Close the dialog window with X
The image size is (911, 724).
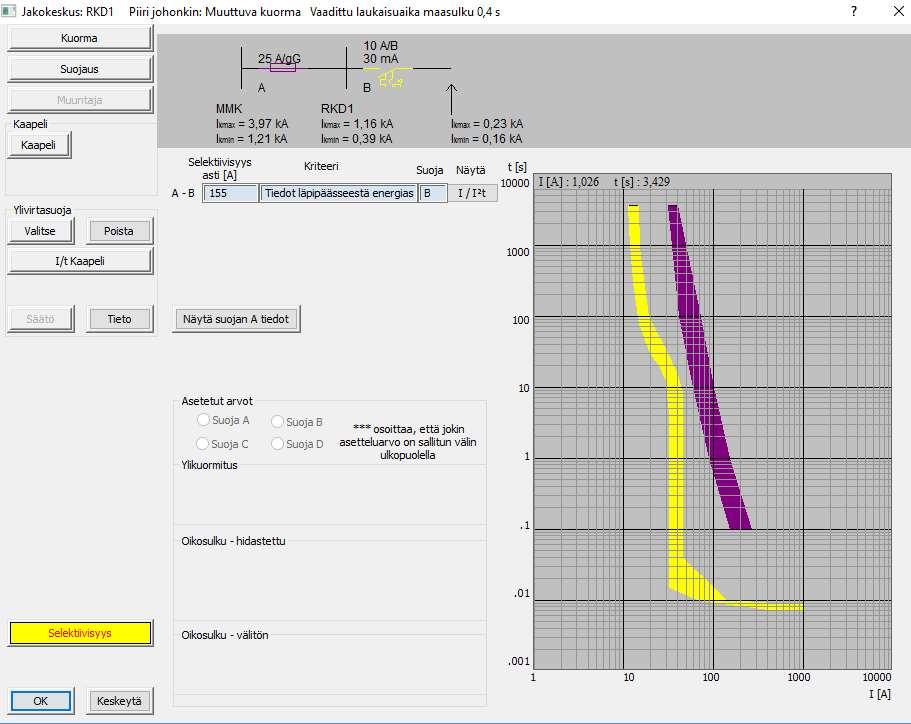[x=898, y=11]
